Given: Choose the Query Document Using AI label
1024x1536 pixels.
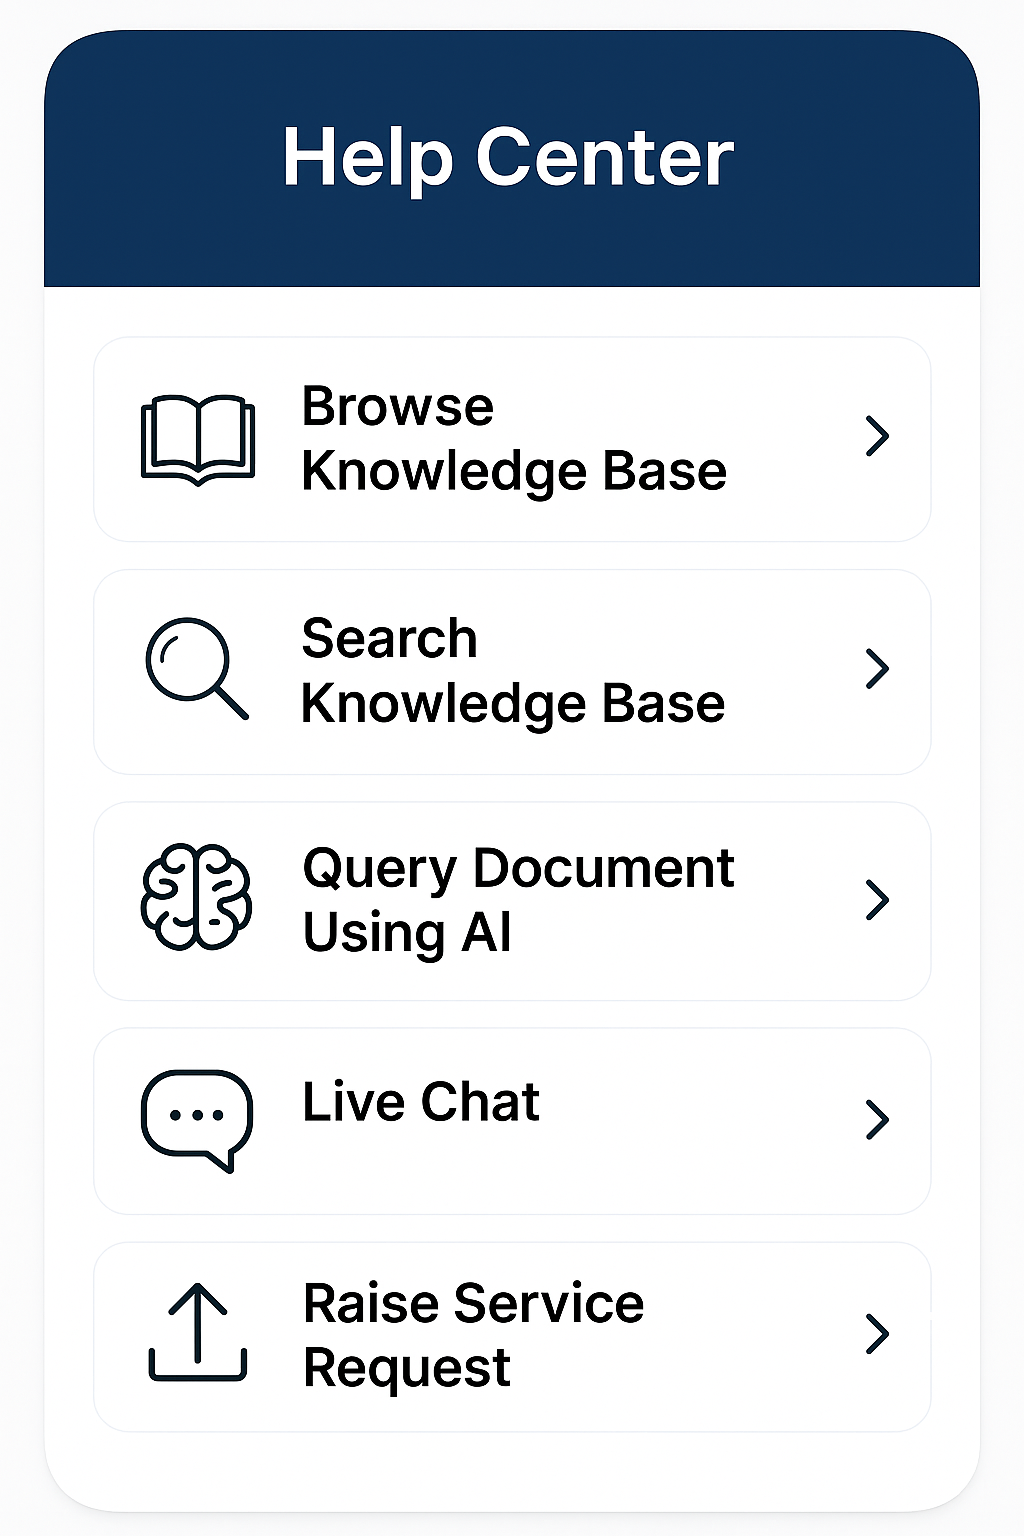Looking at the screenshot, I should [518, 900].
